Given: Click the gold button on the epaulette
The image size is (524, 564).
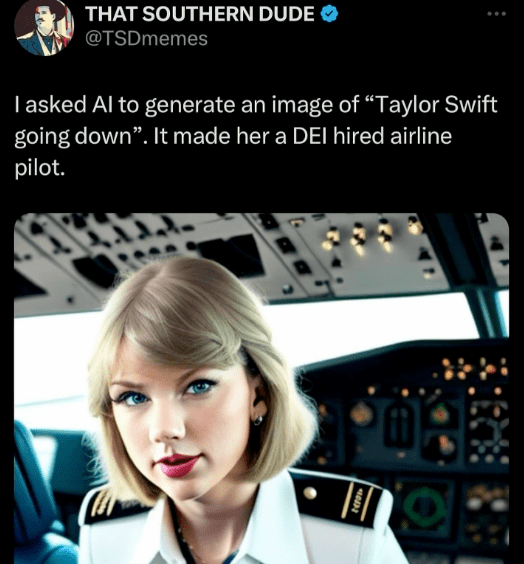Looking at the screenshot, I should click(310, 493).
